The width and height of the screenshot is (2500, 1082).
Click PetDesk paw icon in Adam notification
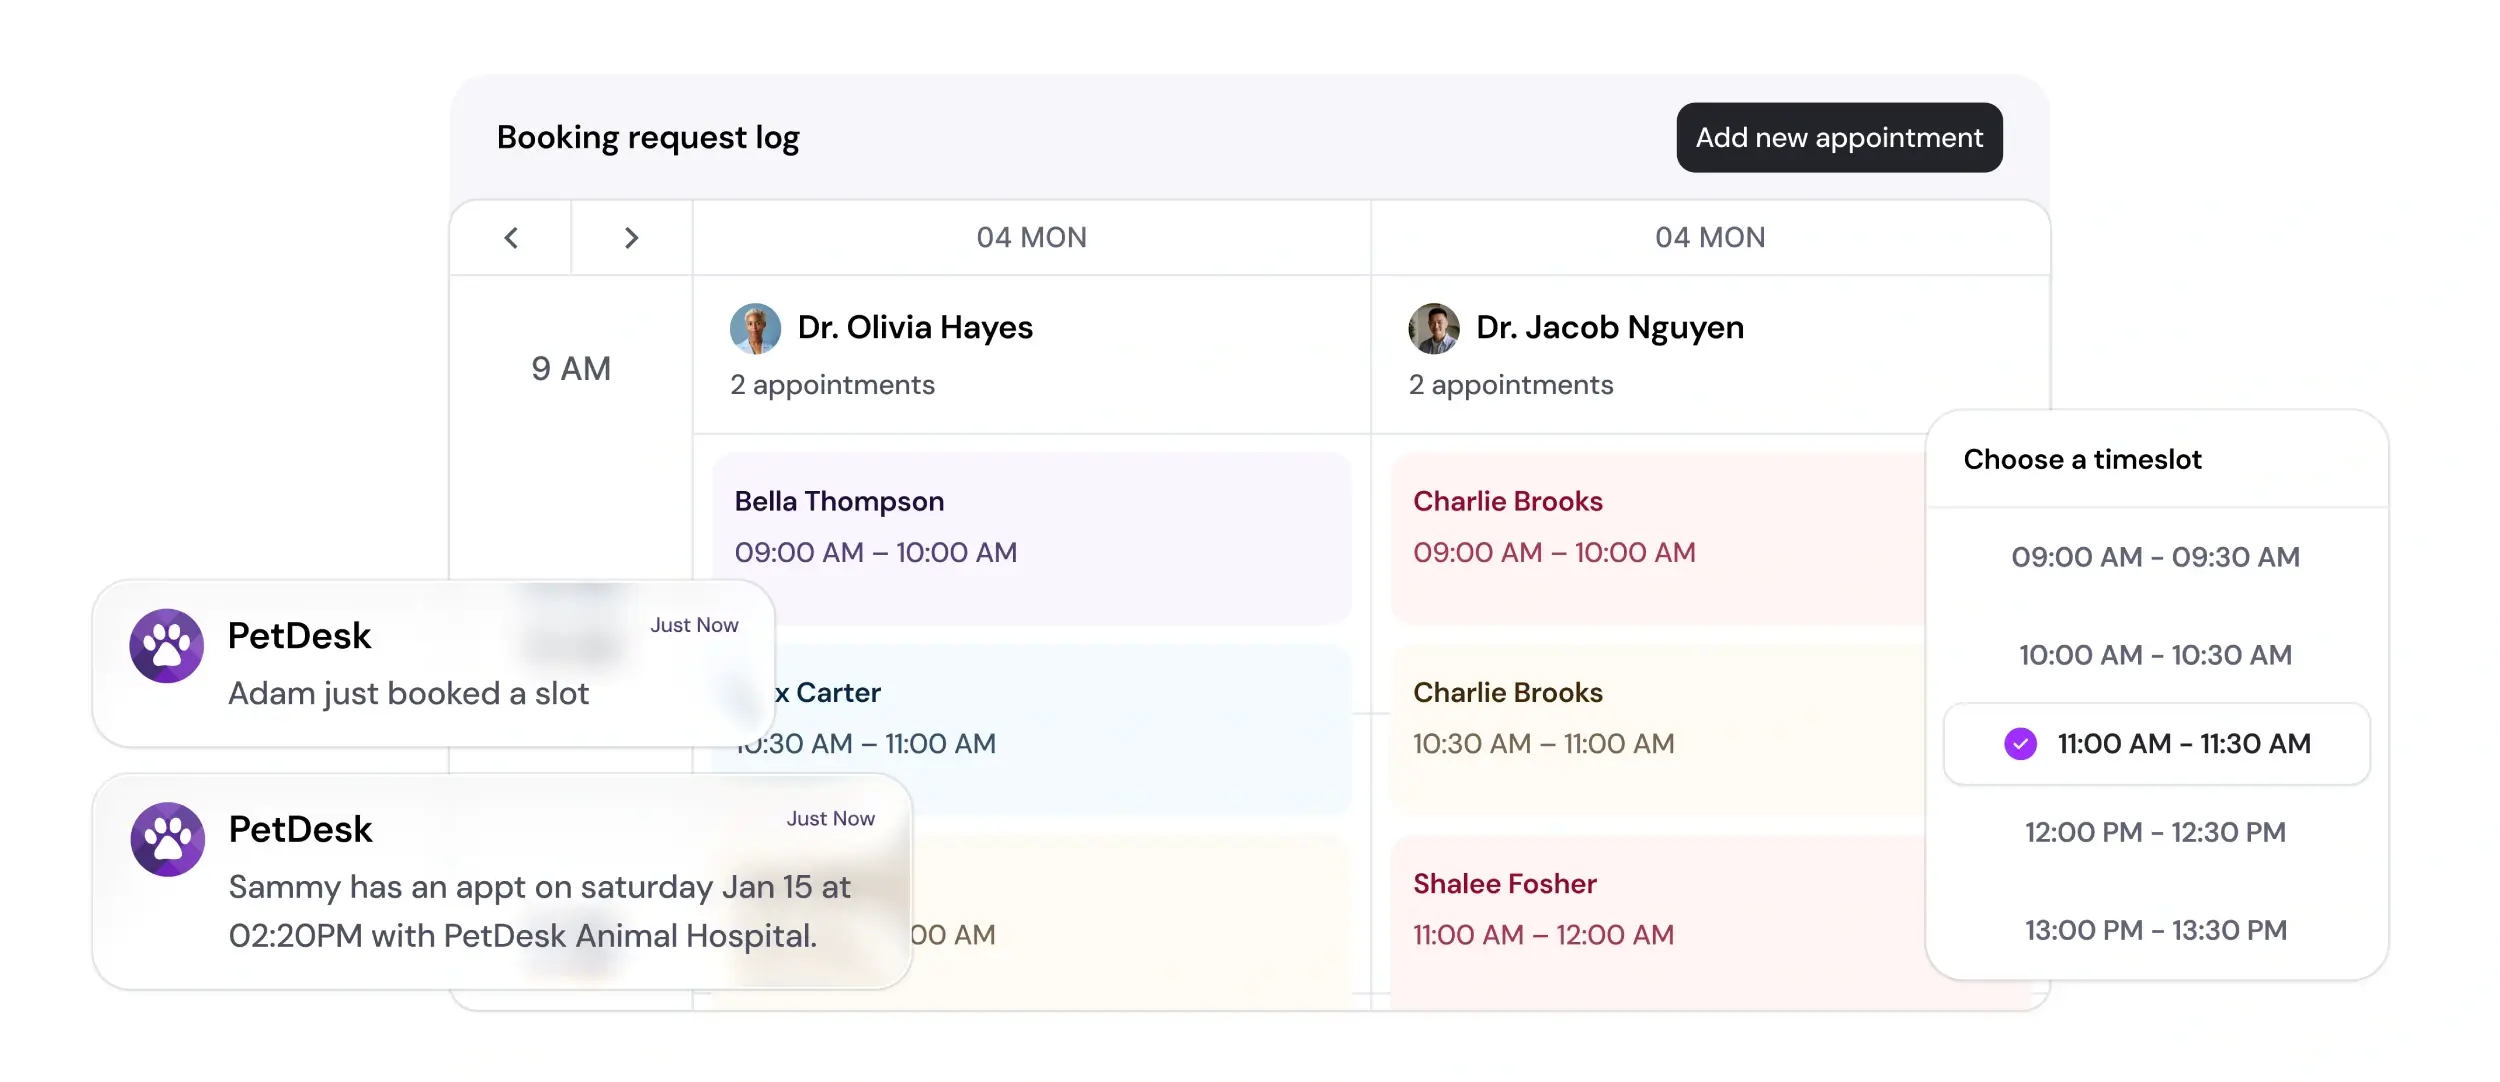tap(167, 646)
